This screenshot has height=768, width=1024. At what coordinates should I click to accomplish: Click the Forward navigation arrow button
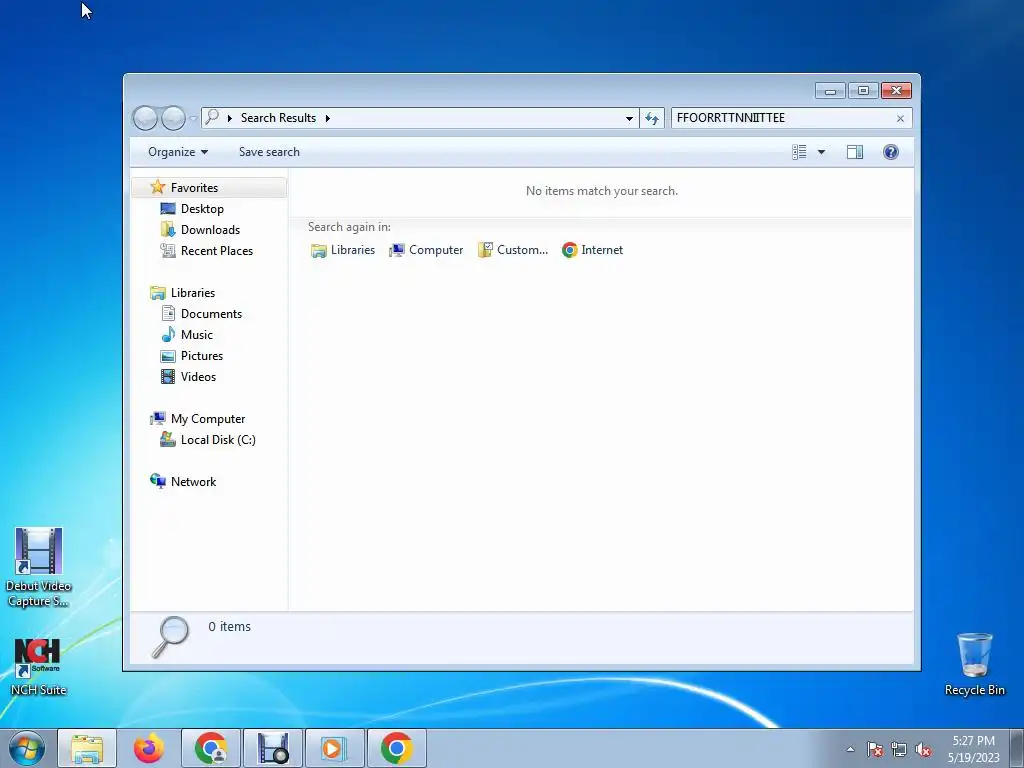tap(173, 118)
